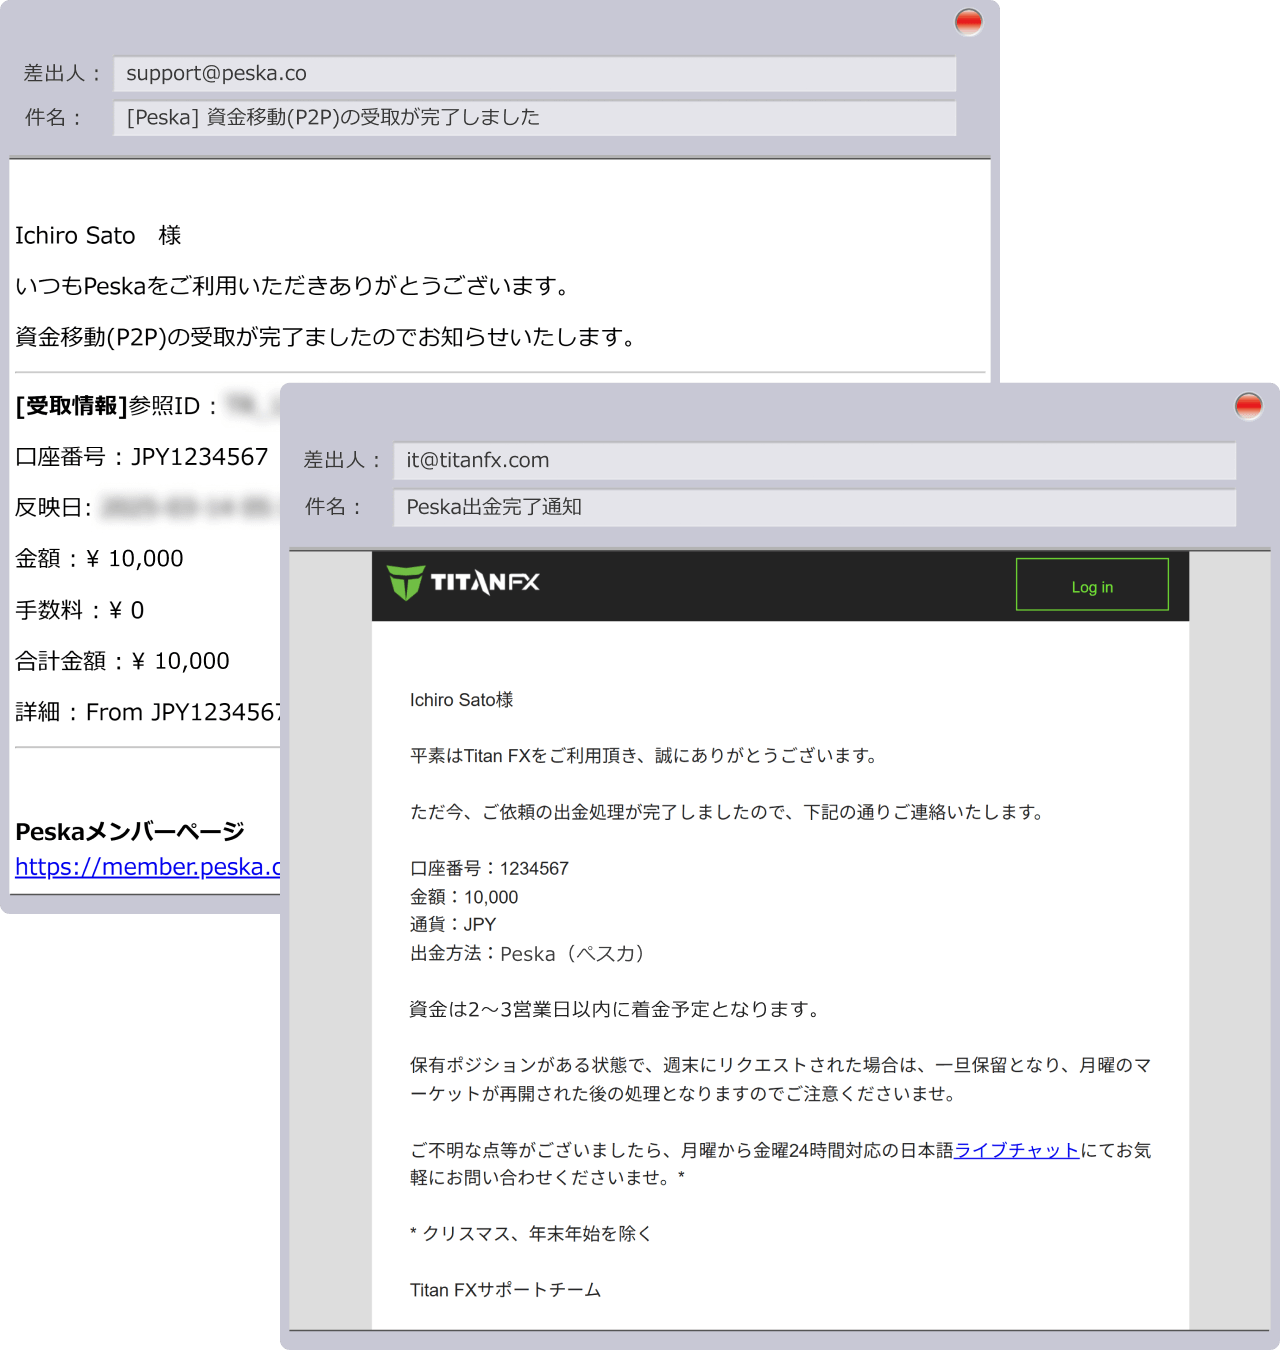Open the Peska member page link
1280x1350 pixels.
pyautogui.click(x=146, y=867)
